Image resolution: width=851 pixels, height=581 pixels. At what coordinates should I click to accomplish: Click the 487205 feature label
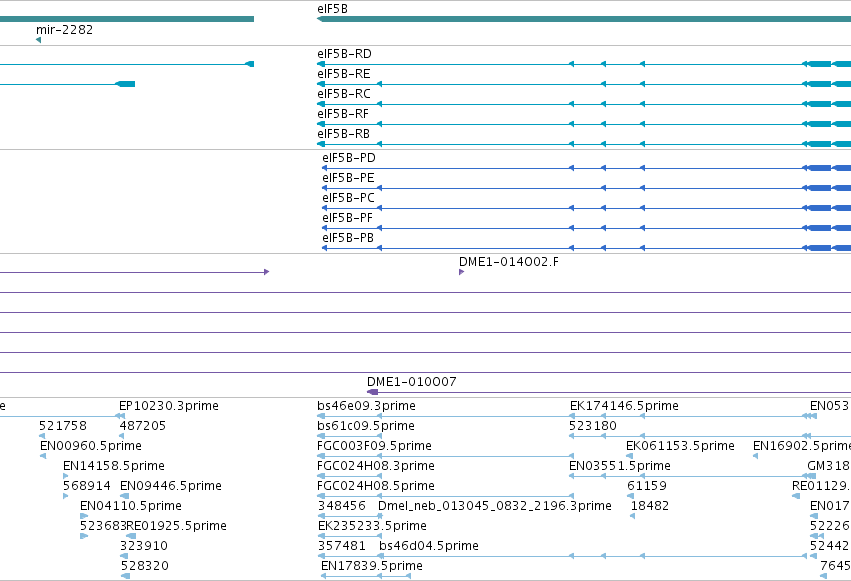[143, 426]
